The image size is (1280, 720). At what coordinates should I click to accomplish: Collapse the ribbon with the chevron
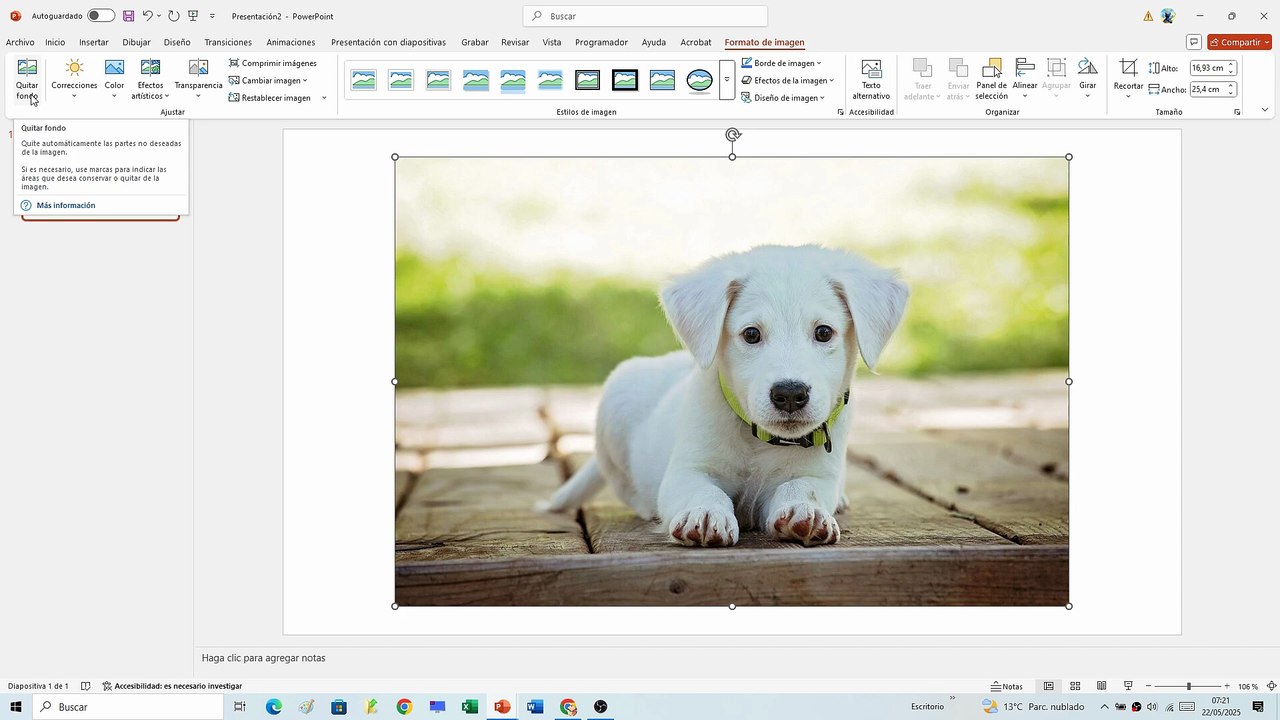point(1265,110)
